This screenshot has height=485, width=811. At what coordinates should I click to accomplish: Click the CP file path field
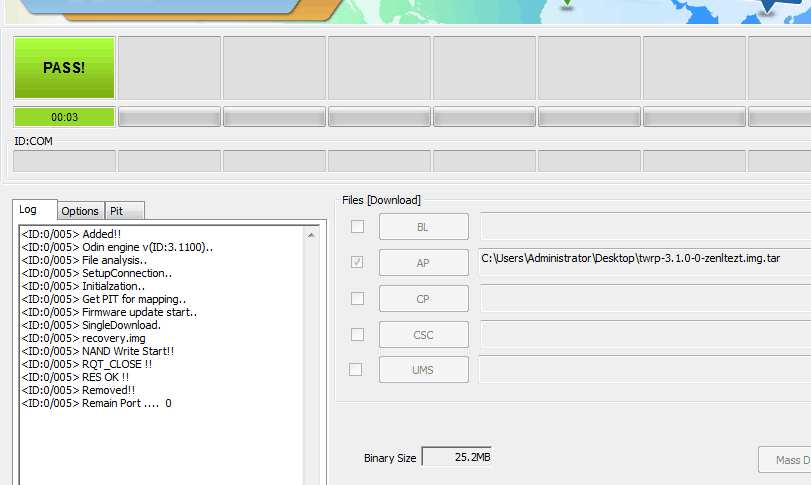(x=645, y=298)
